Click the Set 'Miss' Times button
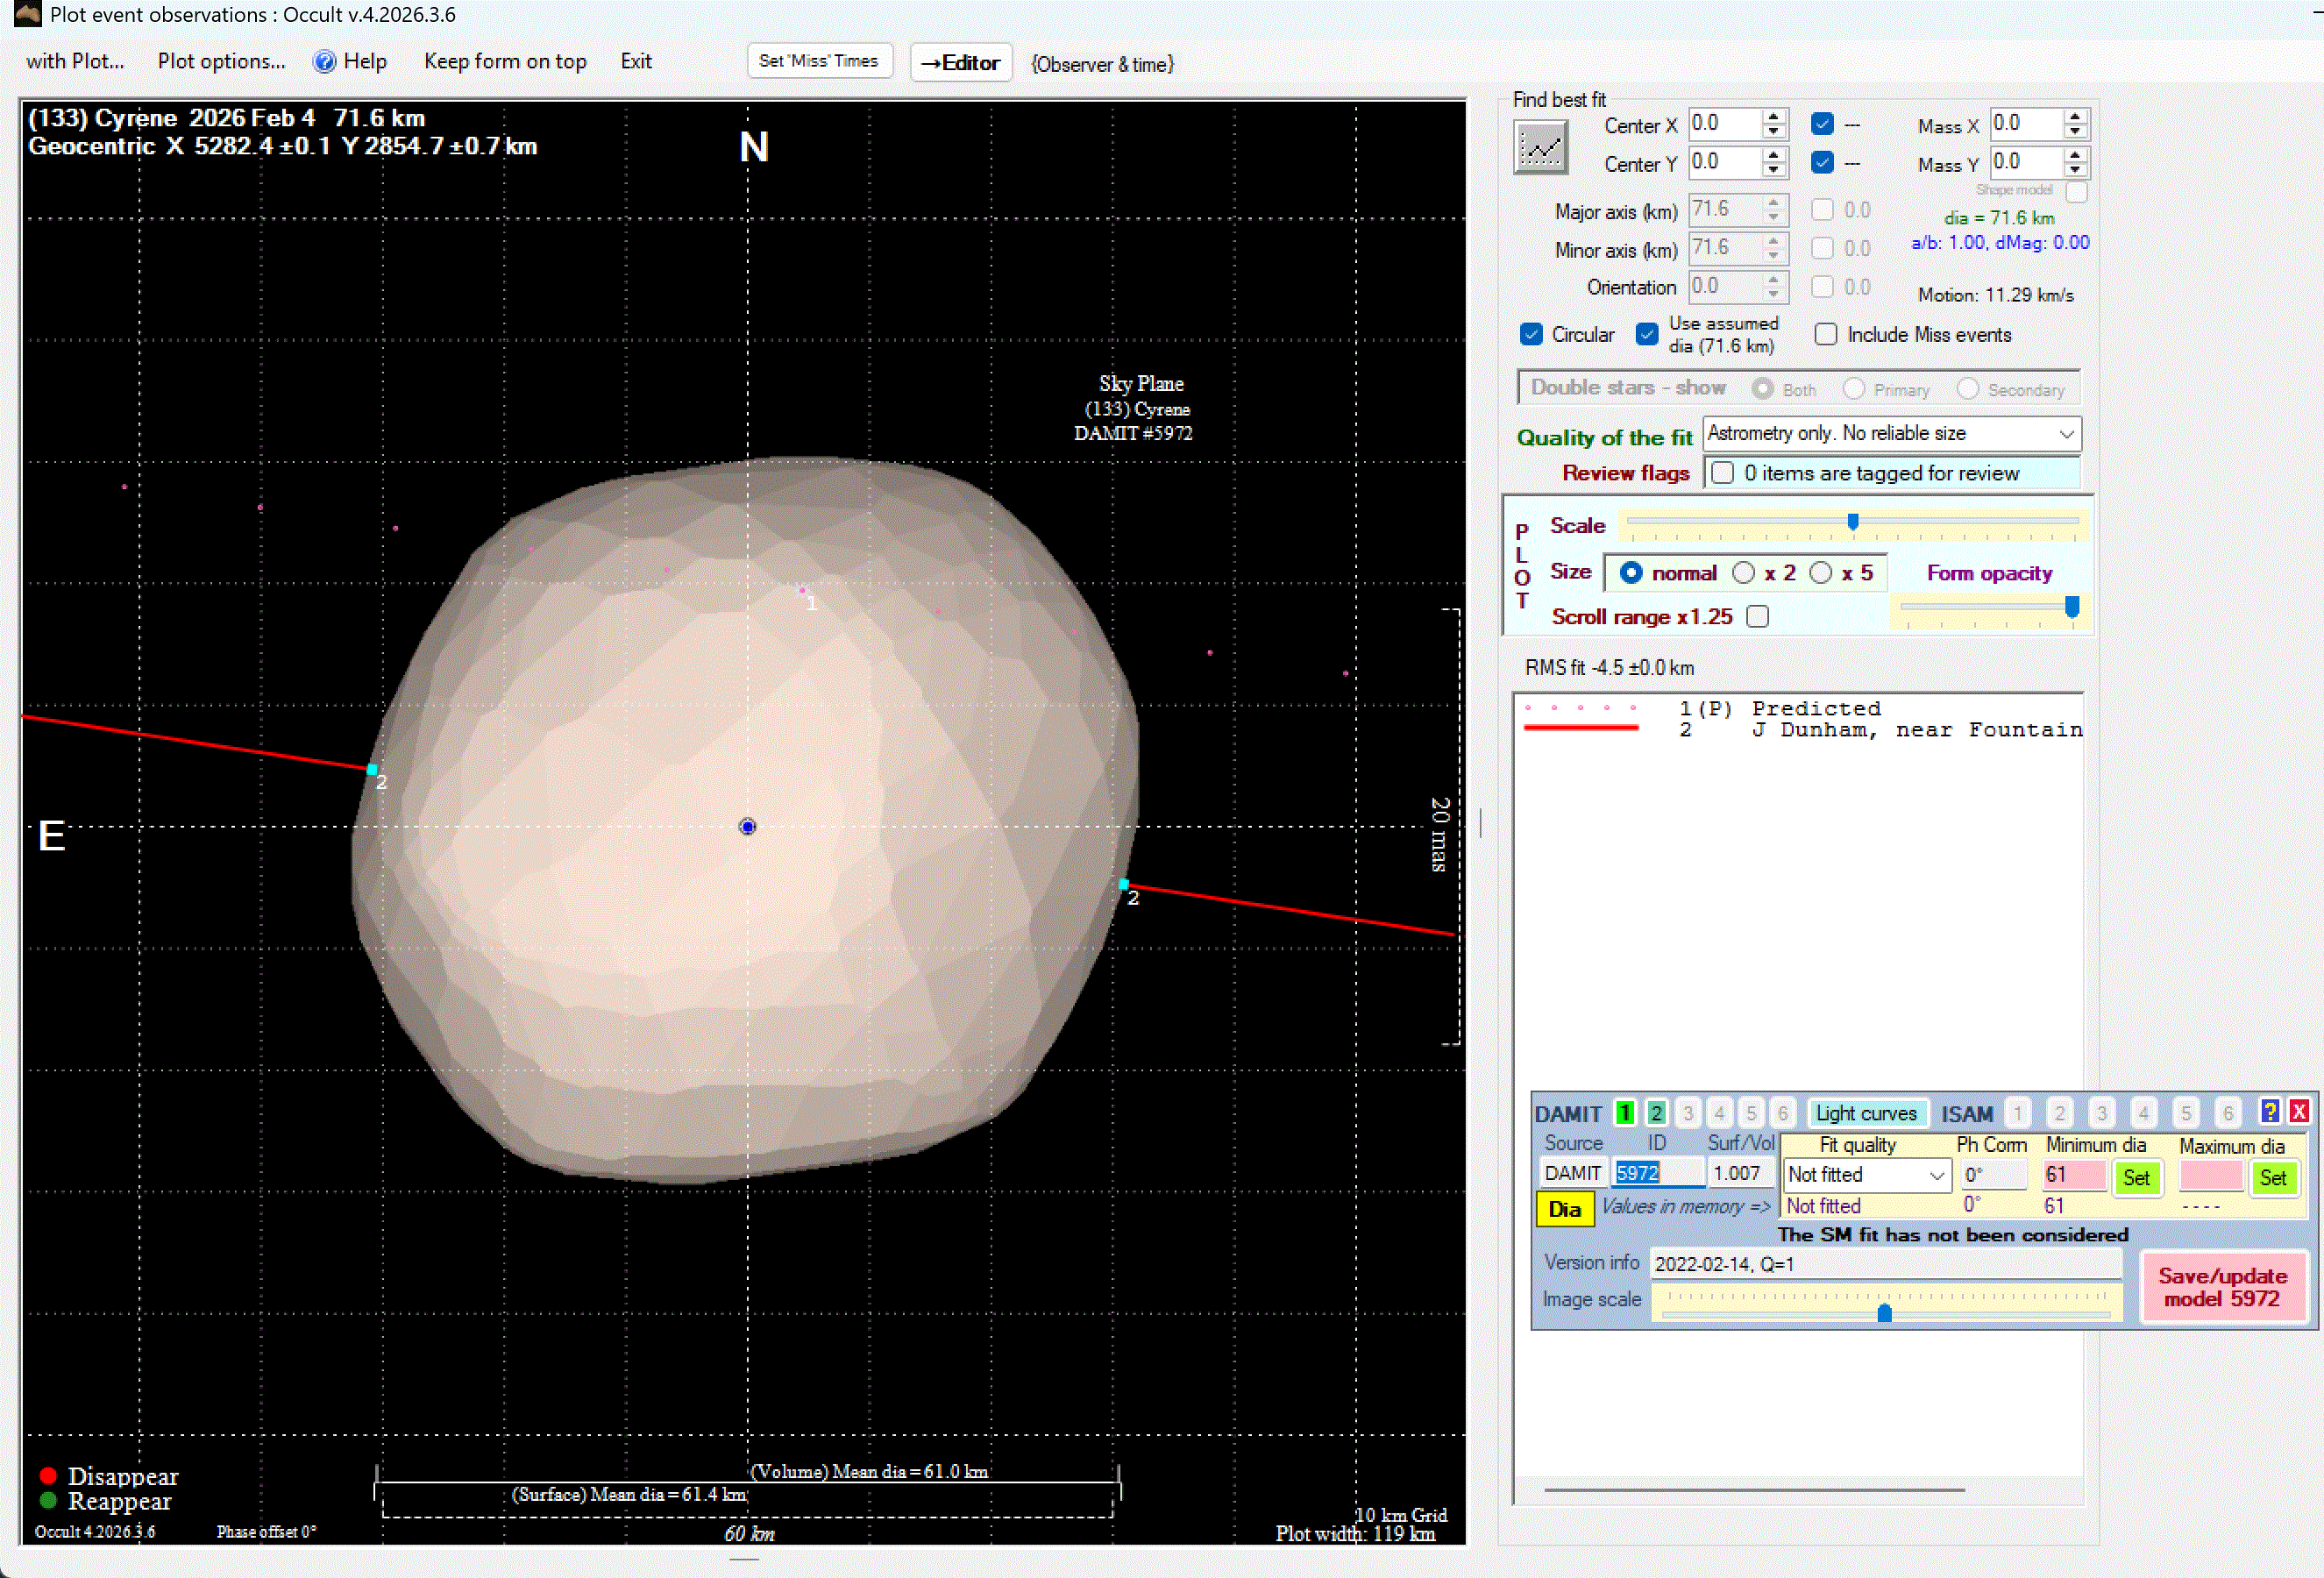Viewport: 2324px width, 1578px height. (x=818, y=61)
